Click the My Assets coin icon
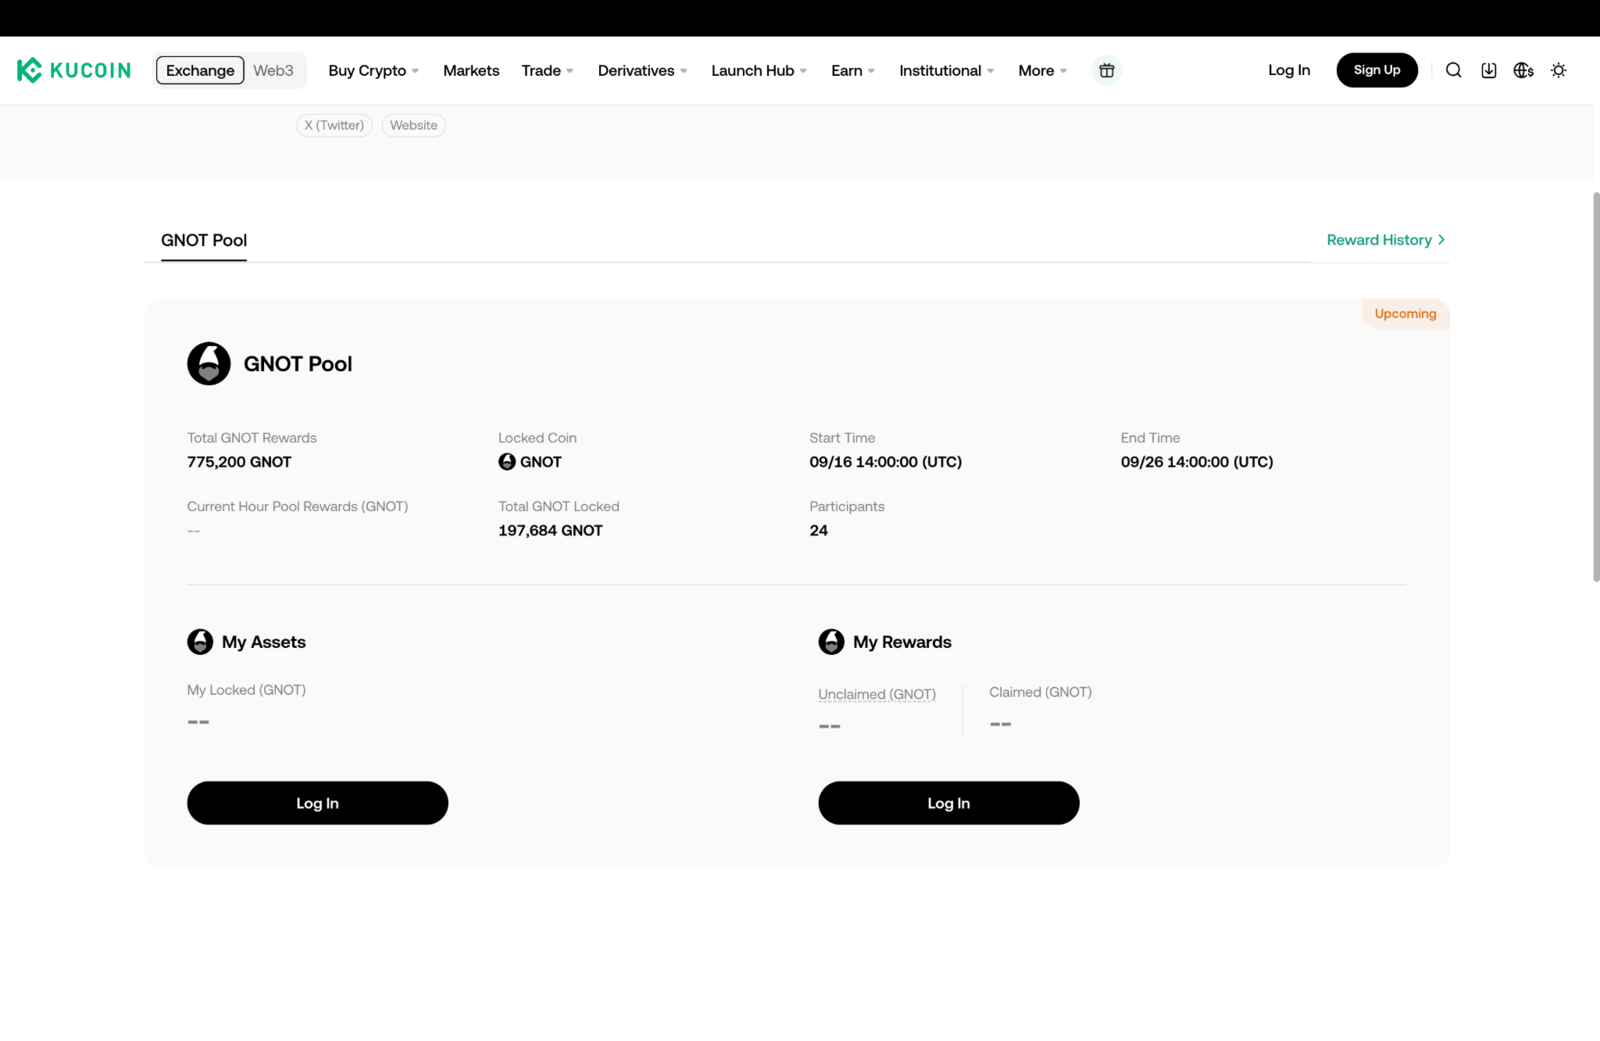1600x1041 pixels. point(200,642)
